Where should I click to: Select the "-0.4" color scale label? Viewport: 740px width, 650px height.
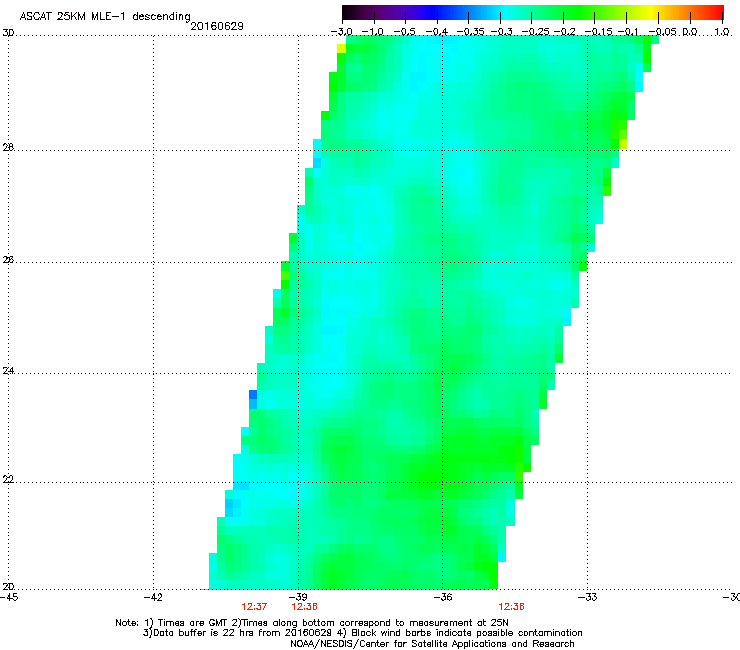437,32
